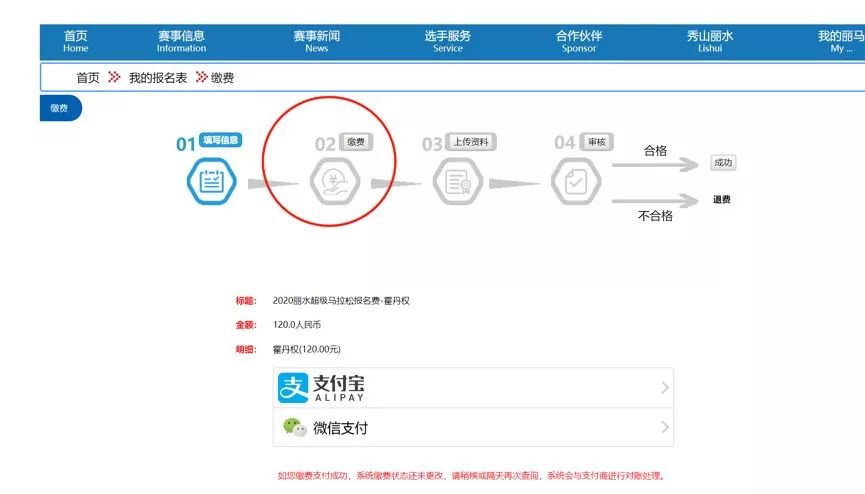The width and height of the screenshot is (865, 494).
Task: Expand the WeChat Pay option chevron
Action: [x=665, y=428]
